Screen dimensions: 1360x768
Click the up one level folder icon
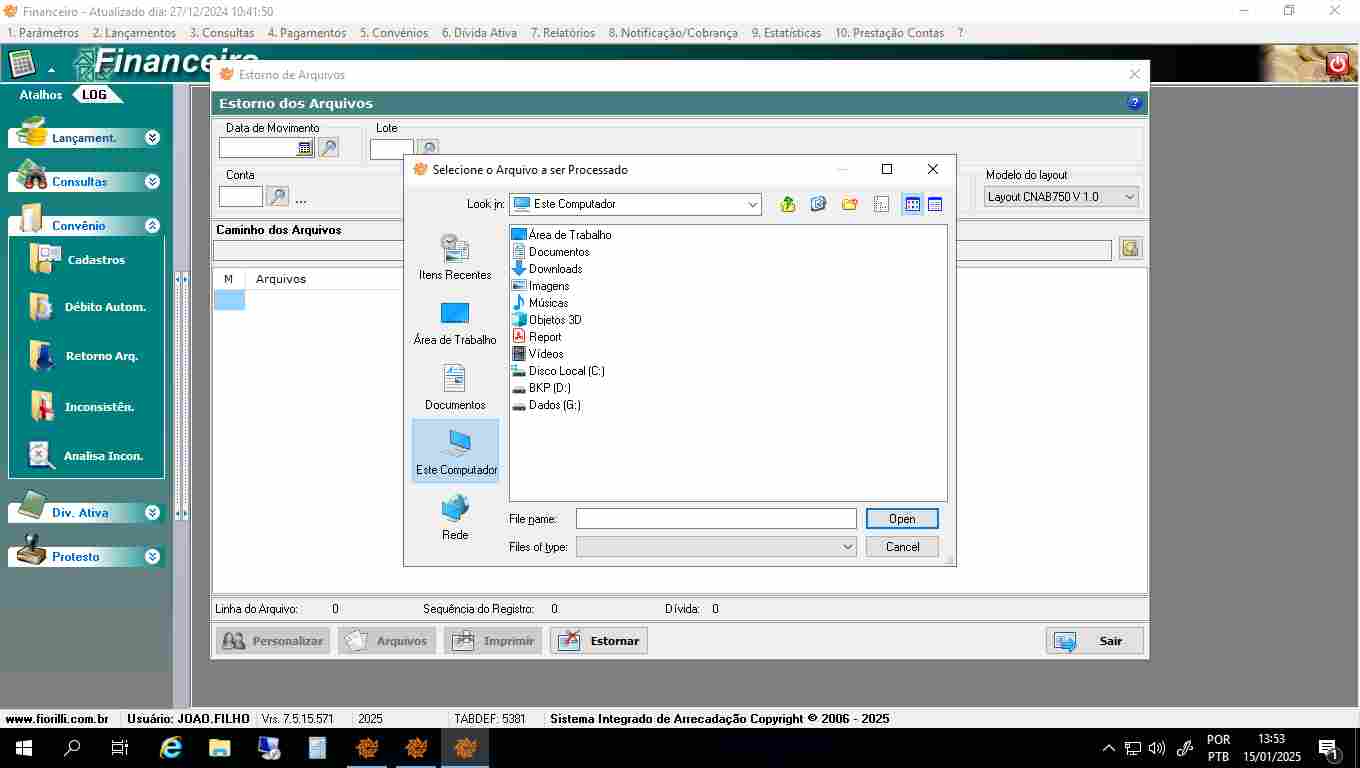pyautogui.click(x=788, y=204)
